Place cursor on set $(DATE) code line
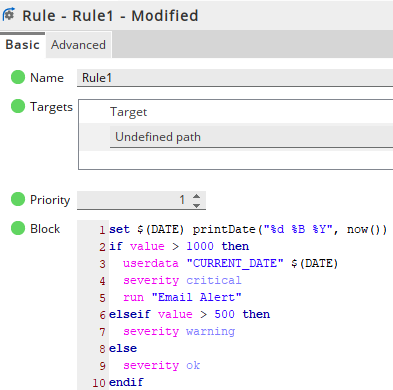Image resolution: width=393 pixels, height=390 pixels. click(x=248, y=229)
